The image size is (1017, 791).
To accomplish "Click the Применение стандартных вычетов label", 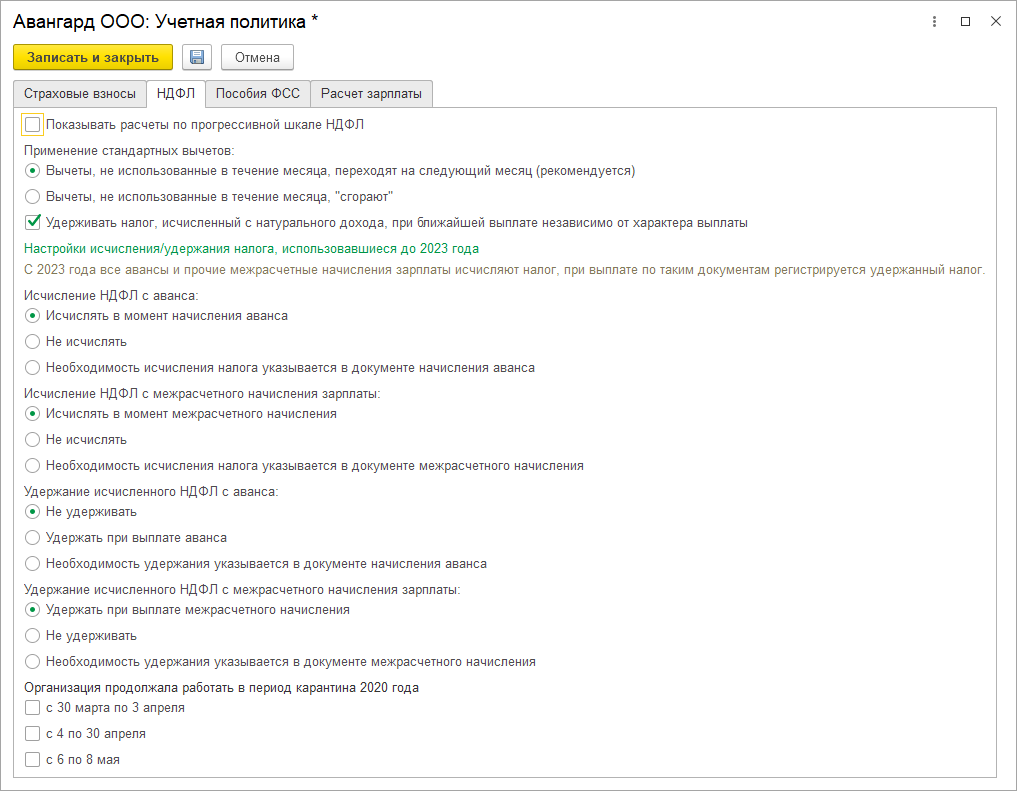I will pos(129,150).
